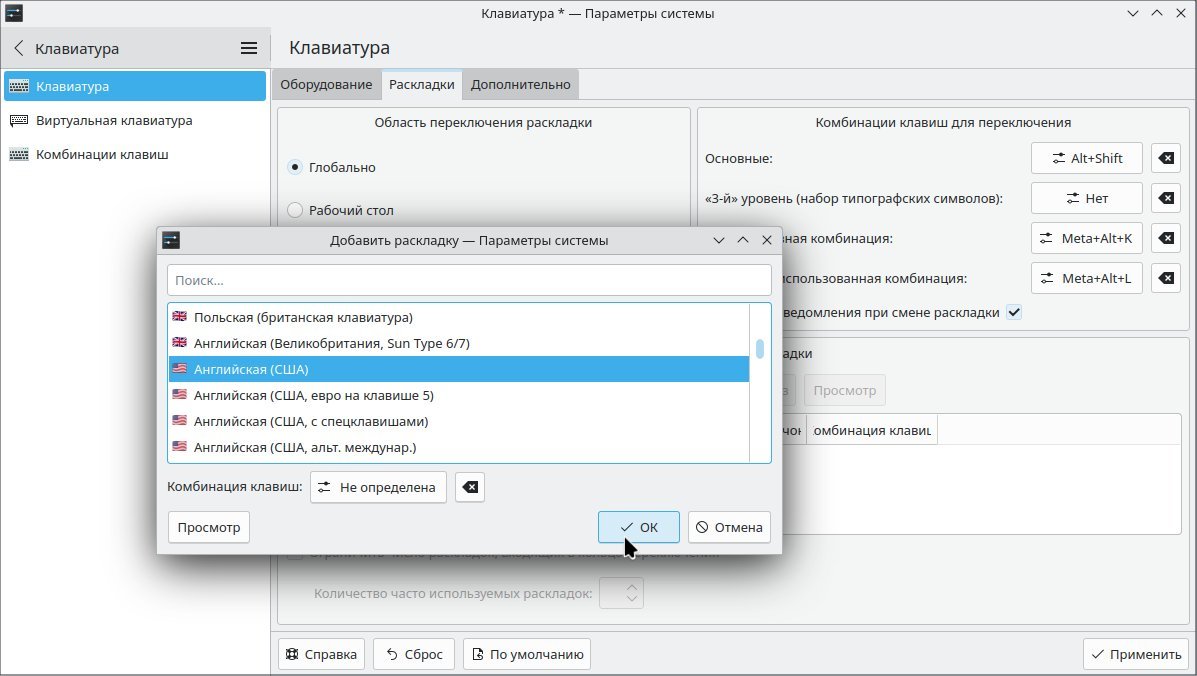Clear the layout shortcut in the Добавить раскладку dialog
1197x676 pixels.
[x=469, y=487]
